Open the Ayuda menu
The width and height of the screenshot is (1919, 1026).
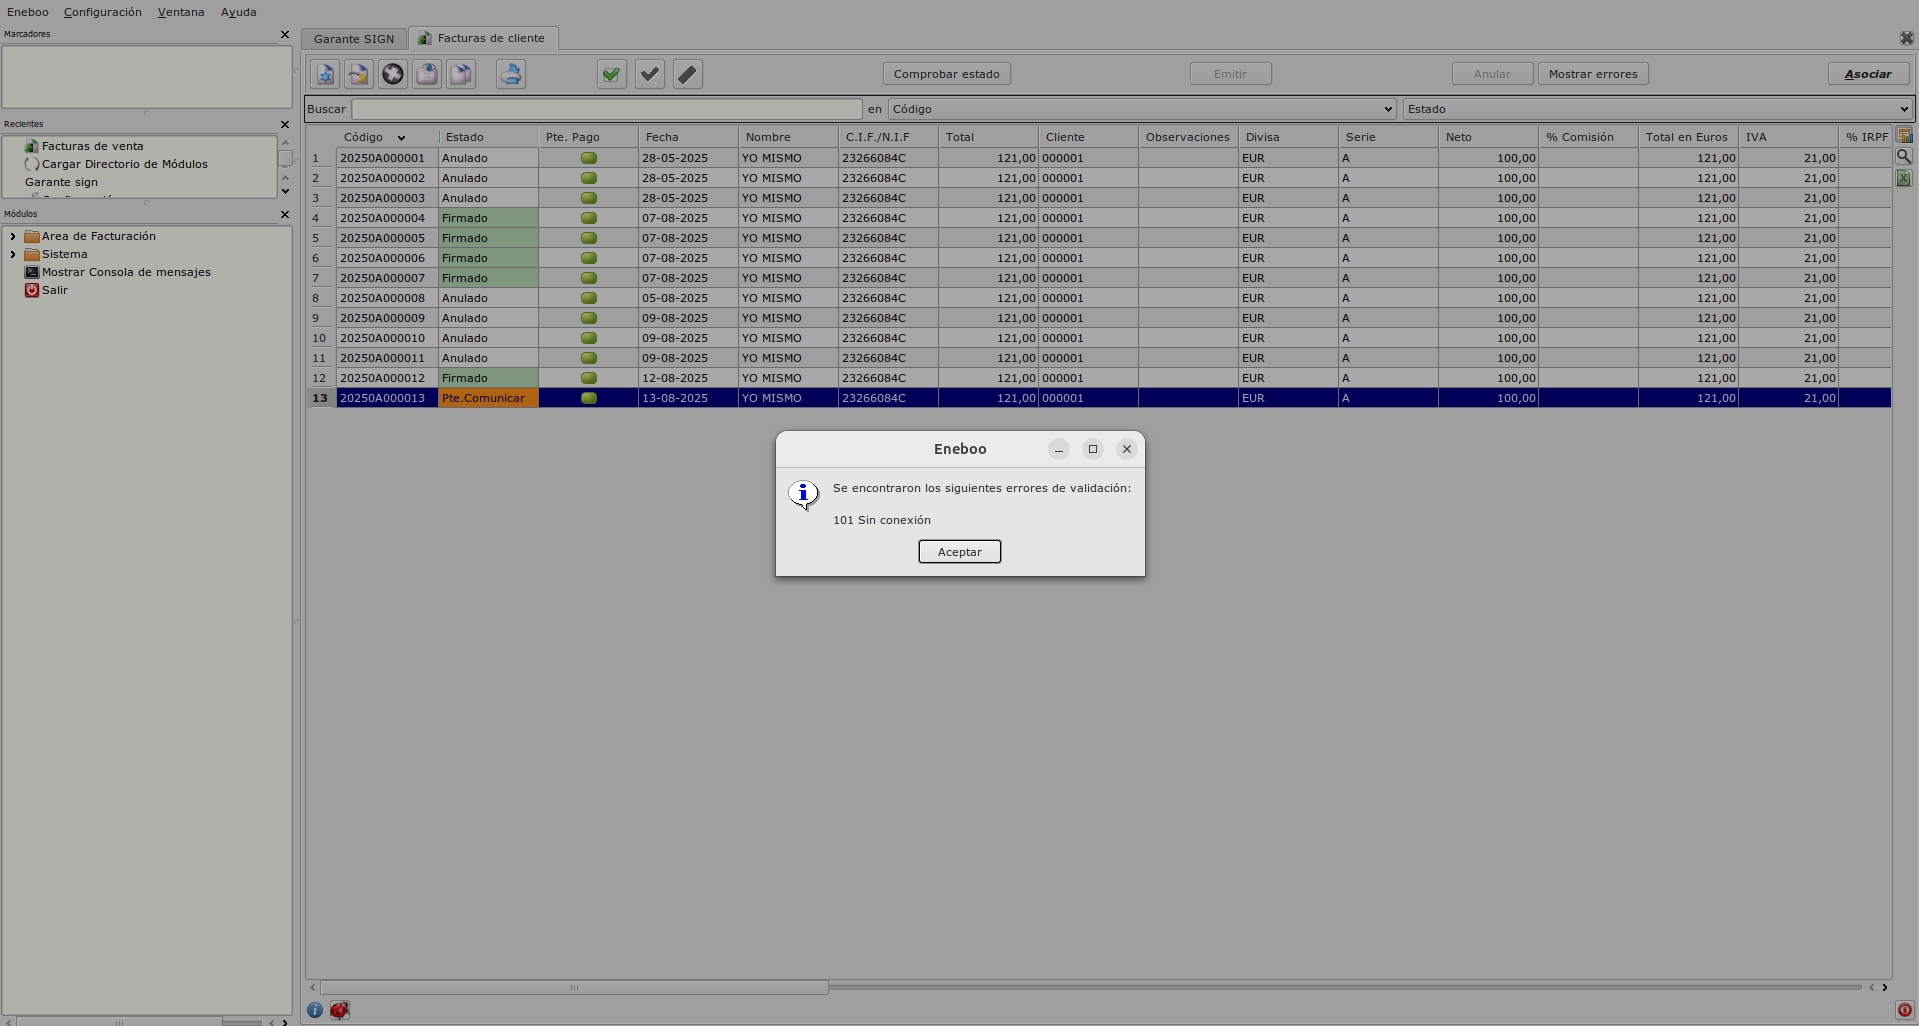239,12
